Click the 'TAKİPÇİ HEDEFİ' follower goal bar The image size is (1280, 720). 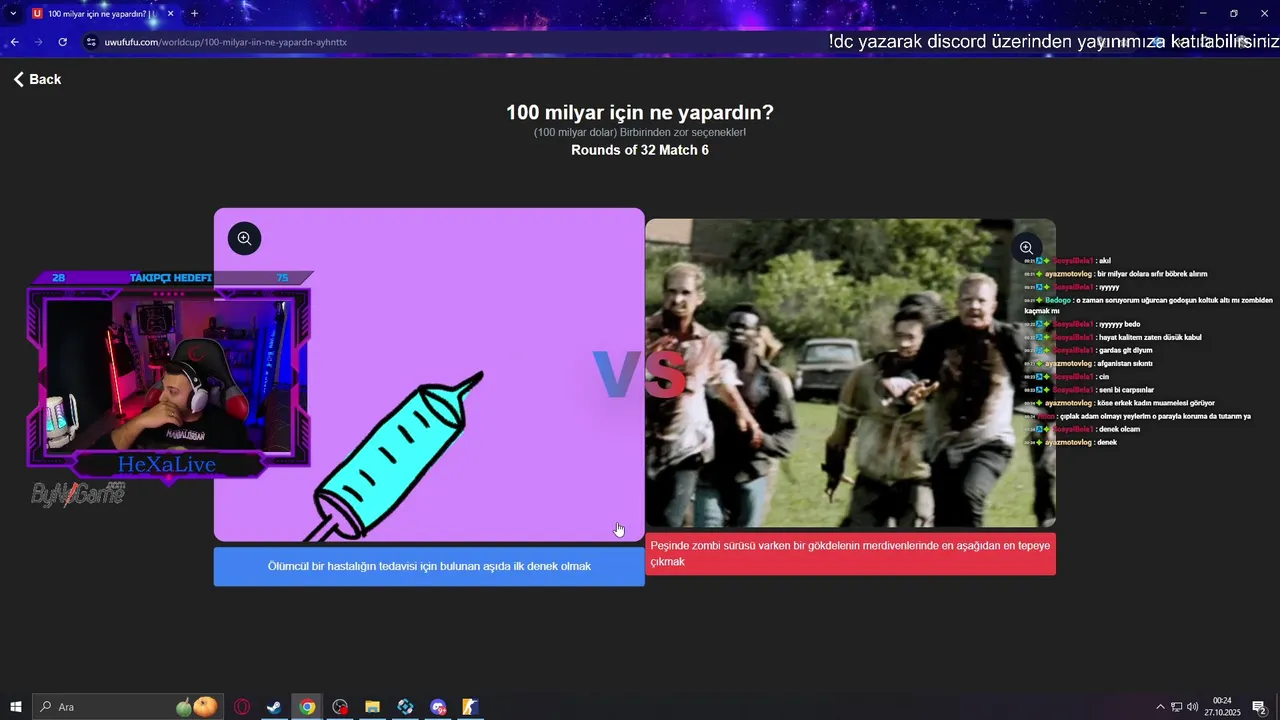(x=170, y=278)
